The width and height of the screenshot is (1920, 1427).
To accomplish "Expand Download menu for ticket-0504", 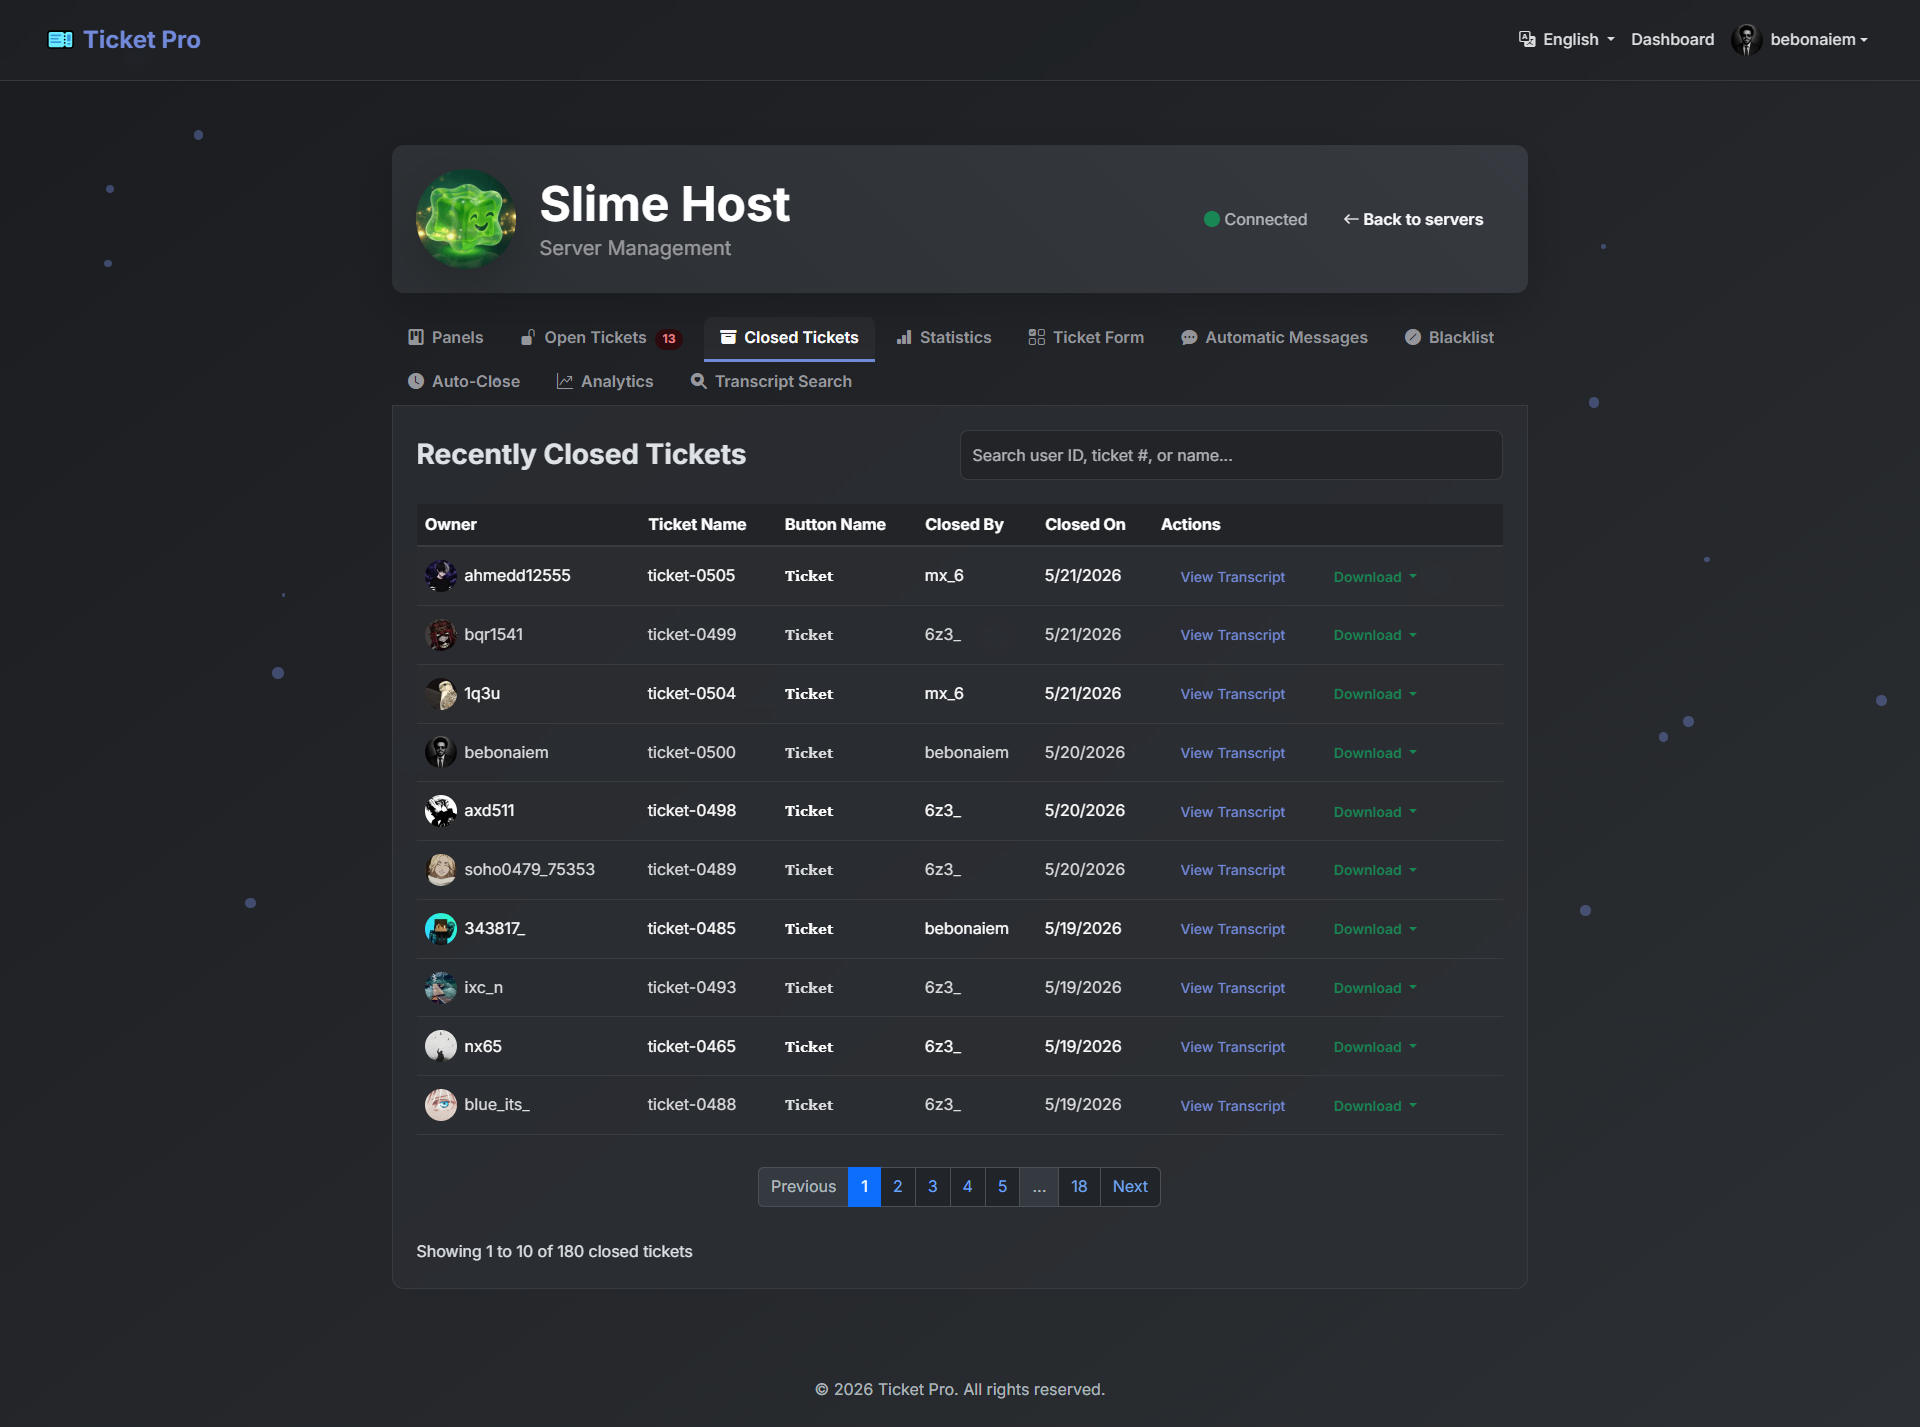I will [1375, 694].
